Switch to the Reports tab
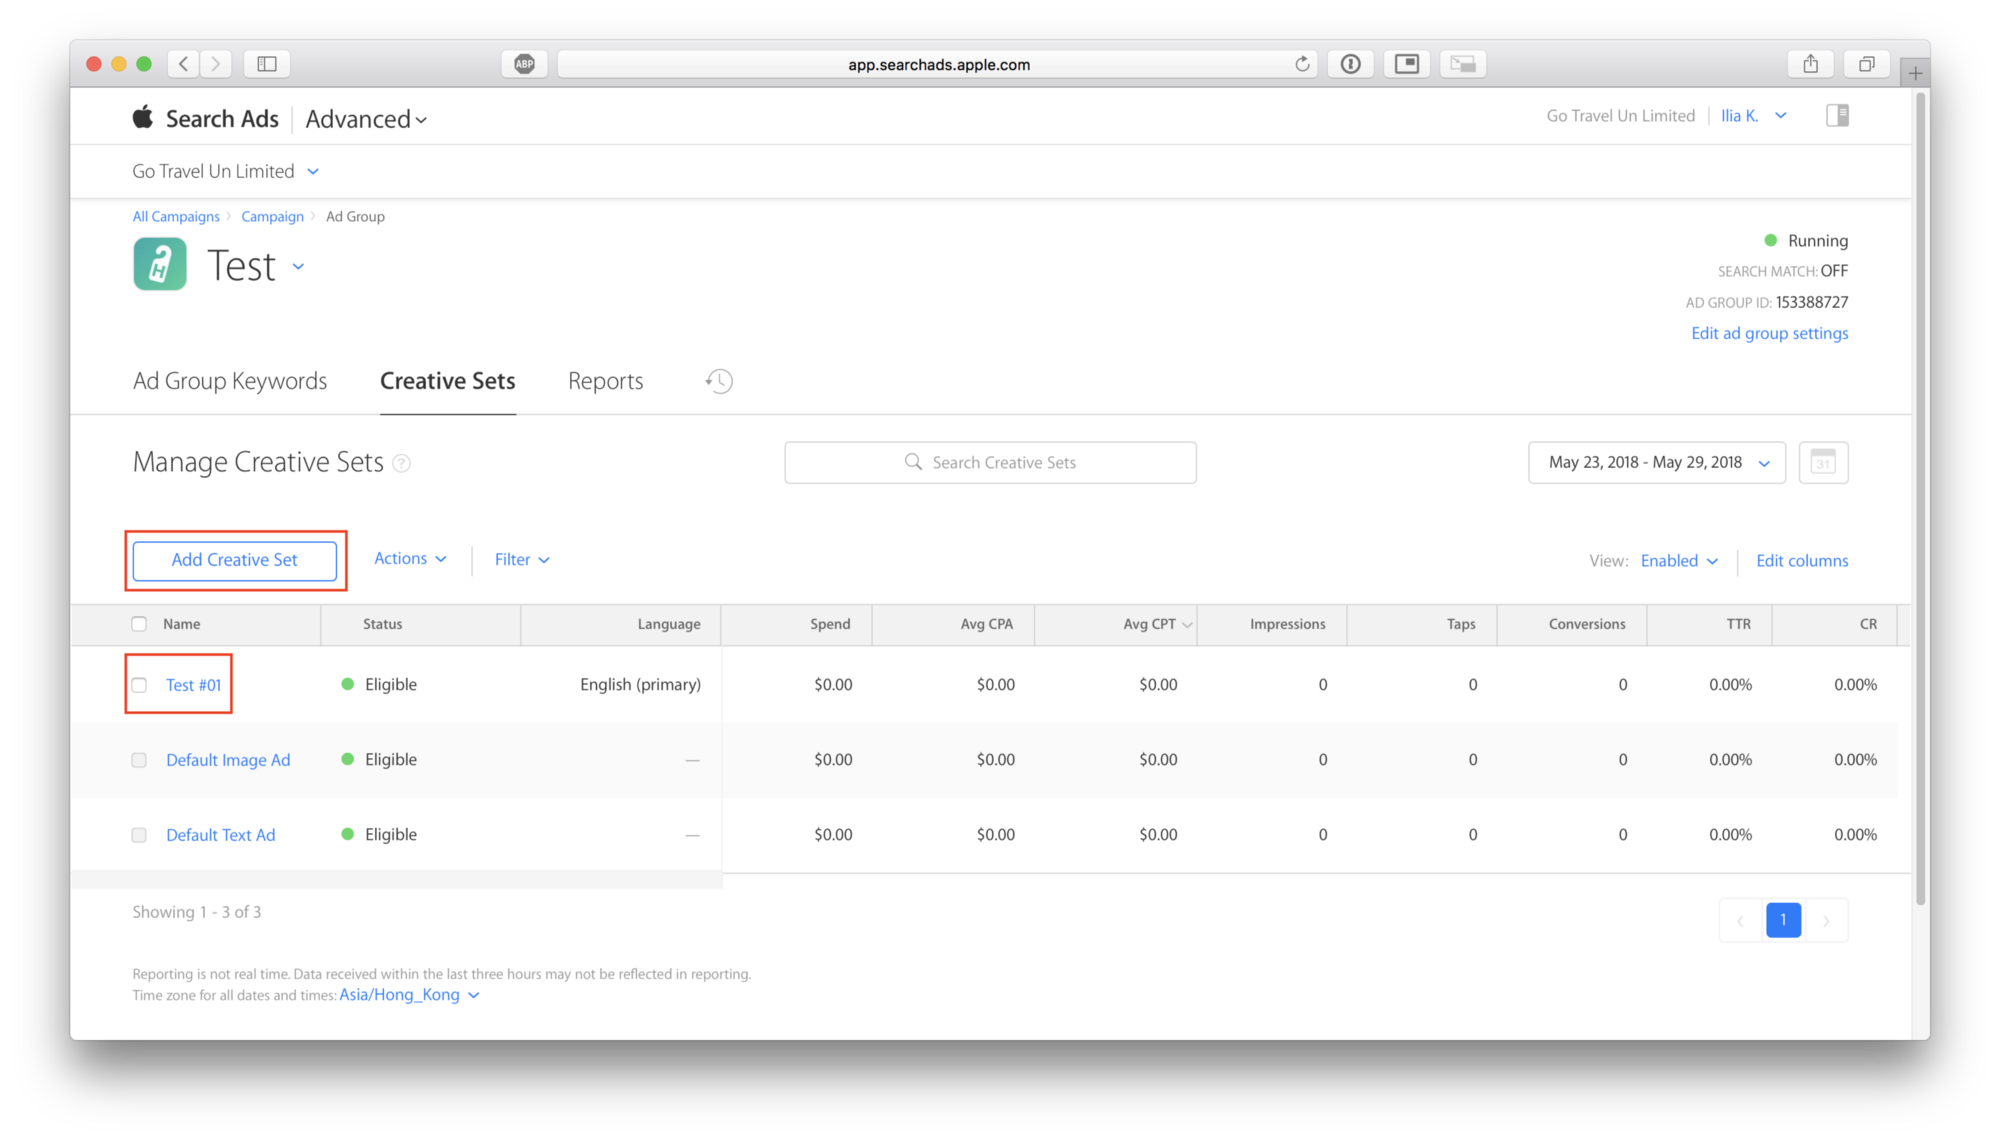The image size is (2000, 1140). (605, 381)
